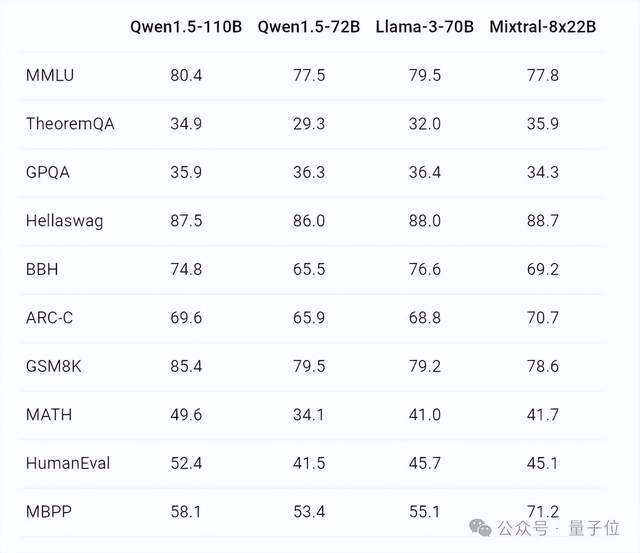Image resolution: width=640 pixels, height=553 pixels.
Task: Select the 71.2 MBPP score for Mixtral
Action: 543,512
